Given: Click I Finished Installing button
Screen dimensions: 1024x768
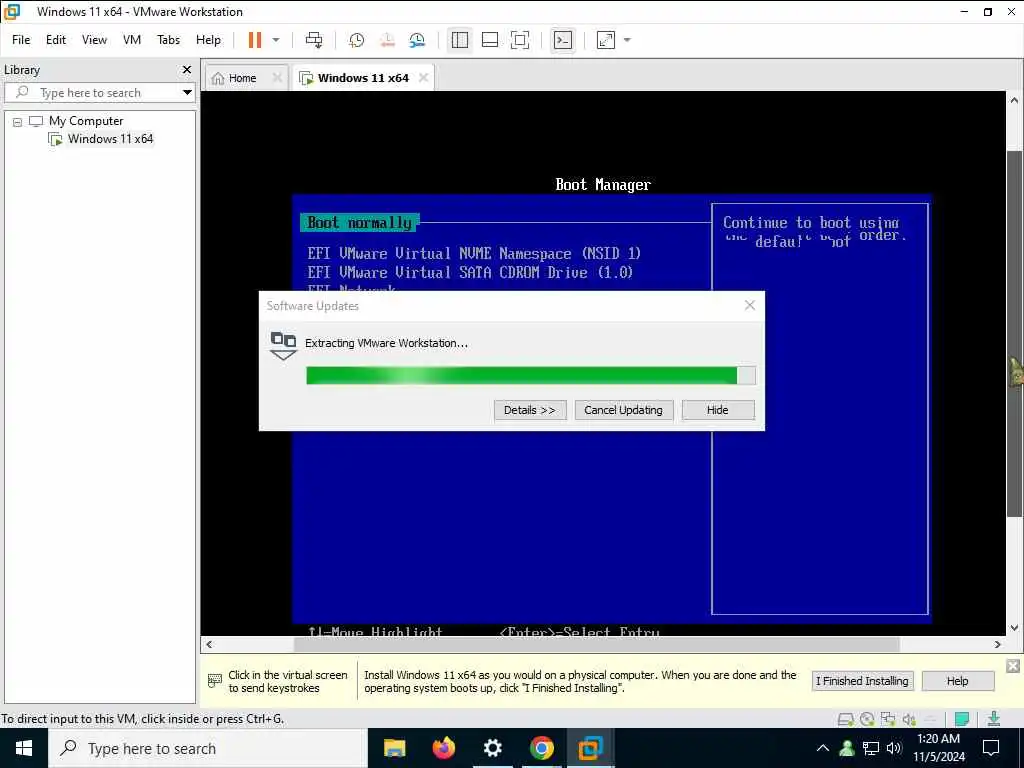Looking at the screenshot, I should point(862,681).
